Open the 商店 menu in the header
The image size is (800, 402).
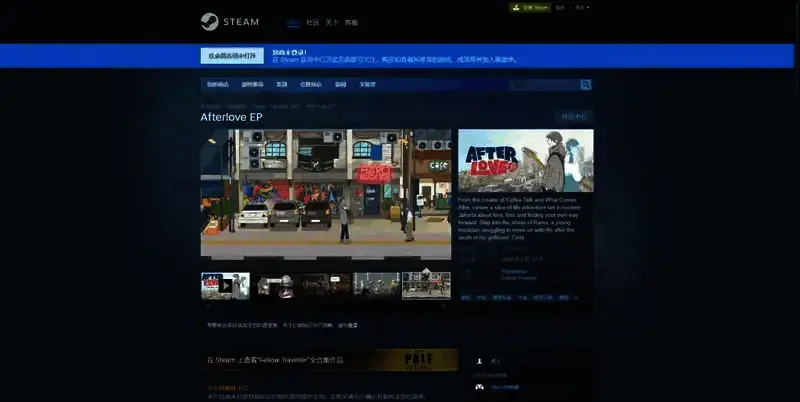(293, 22)
